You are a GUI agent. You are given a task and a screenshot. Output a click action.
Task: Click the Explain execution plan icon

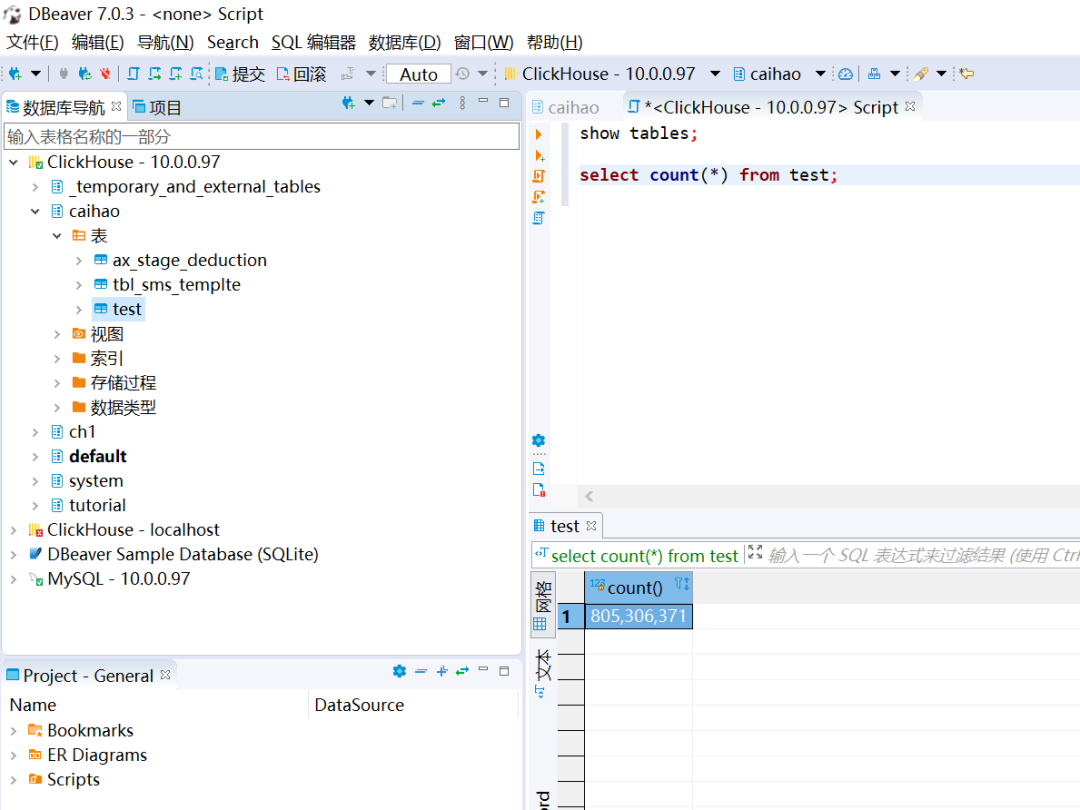pos(539,218)
